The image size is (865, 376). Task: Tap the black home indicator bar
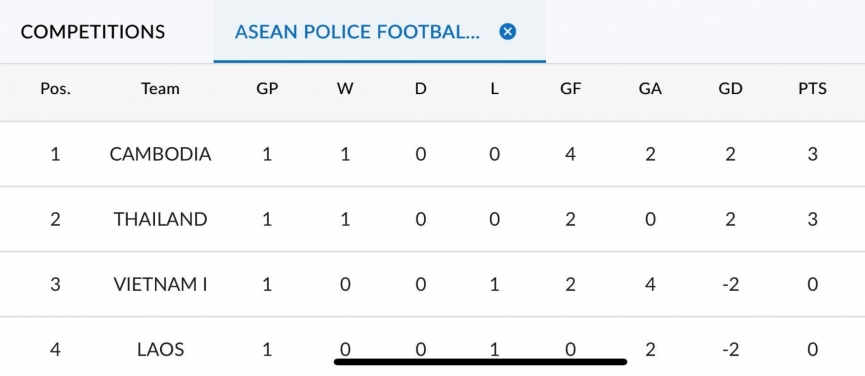[480, 362]
